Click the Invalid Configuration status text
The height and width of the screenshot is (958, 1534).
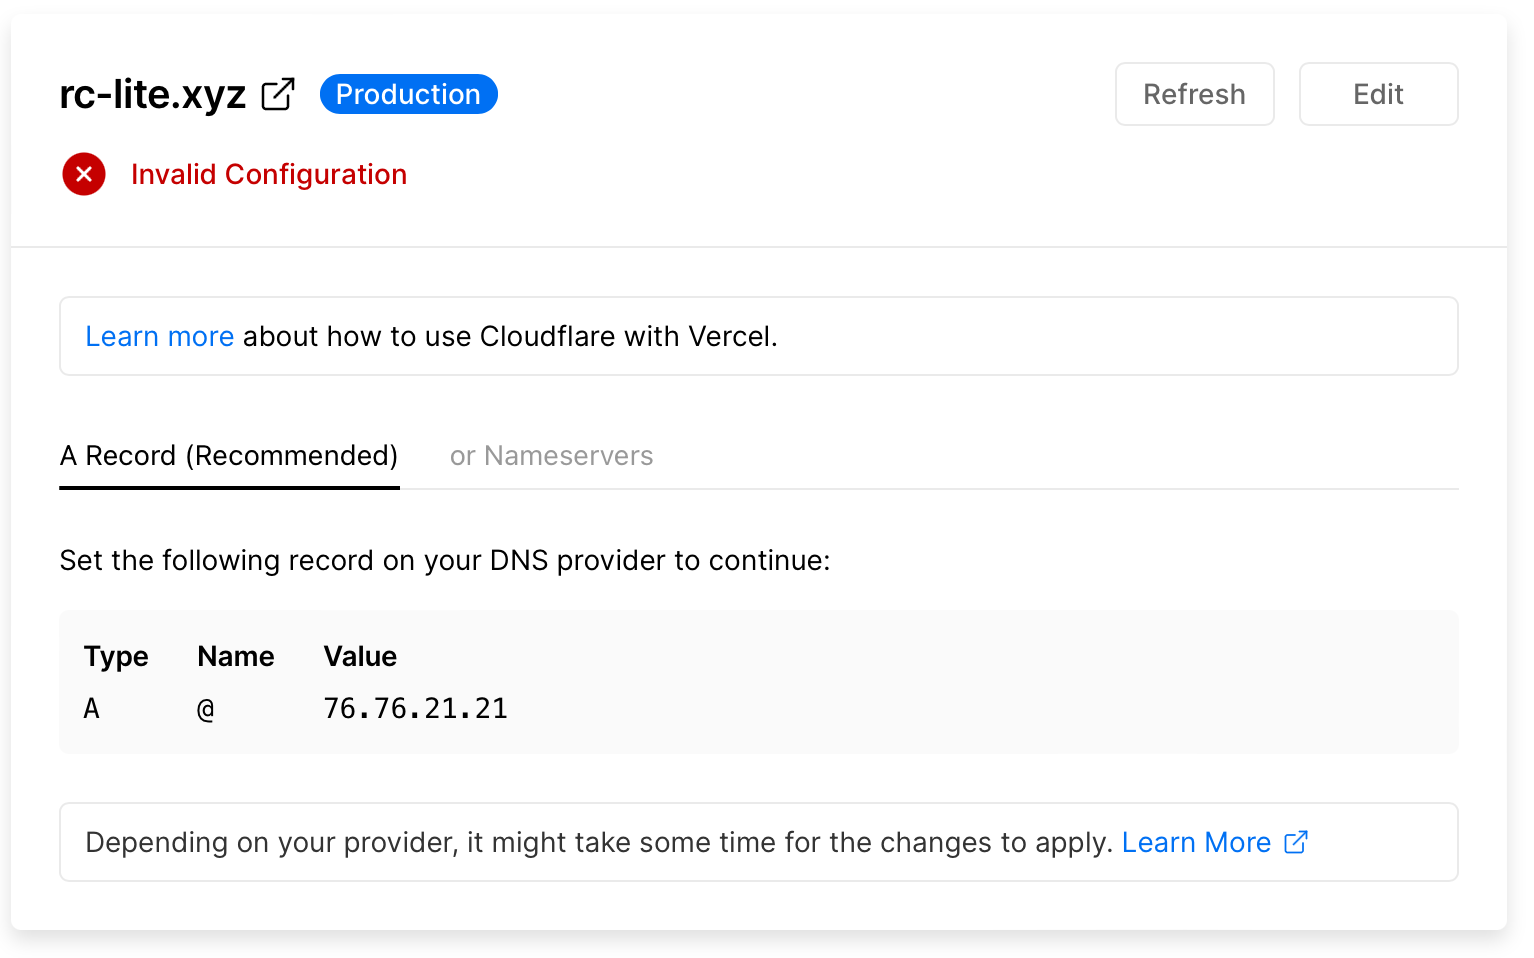click(x=268, y=173)
